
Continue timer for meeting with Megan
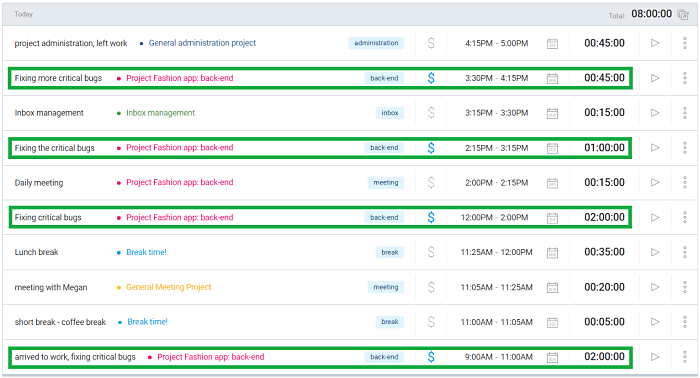click(655, 287)
